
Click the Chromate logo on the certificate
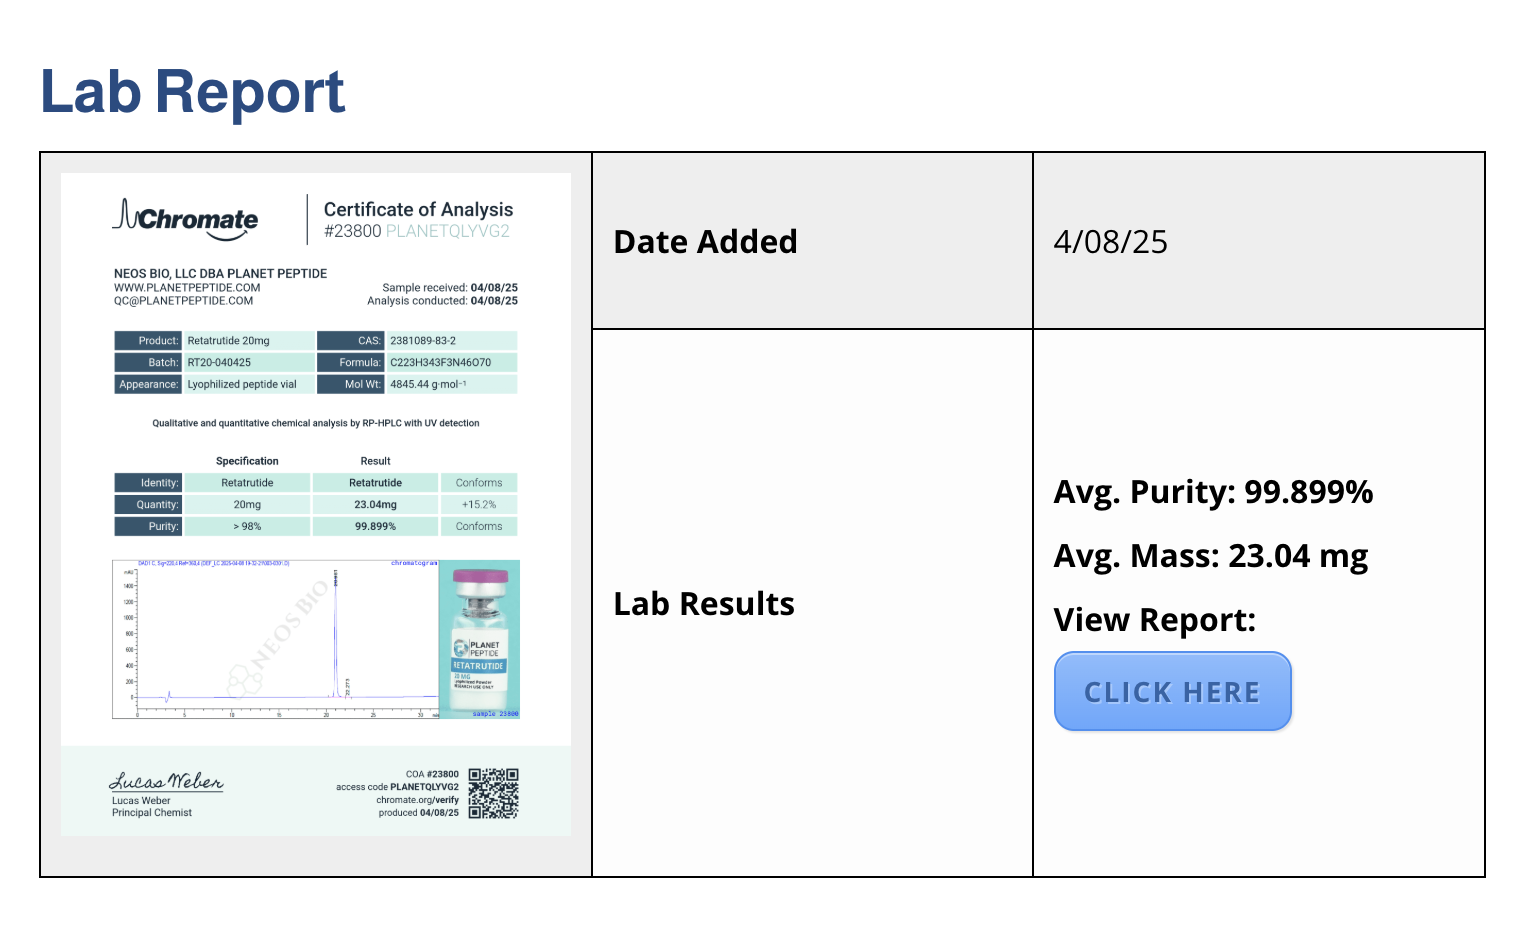[185, 219]
